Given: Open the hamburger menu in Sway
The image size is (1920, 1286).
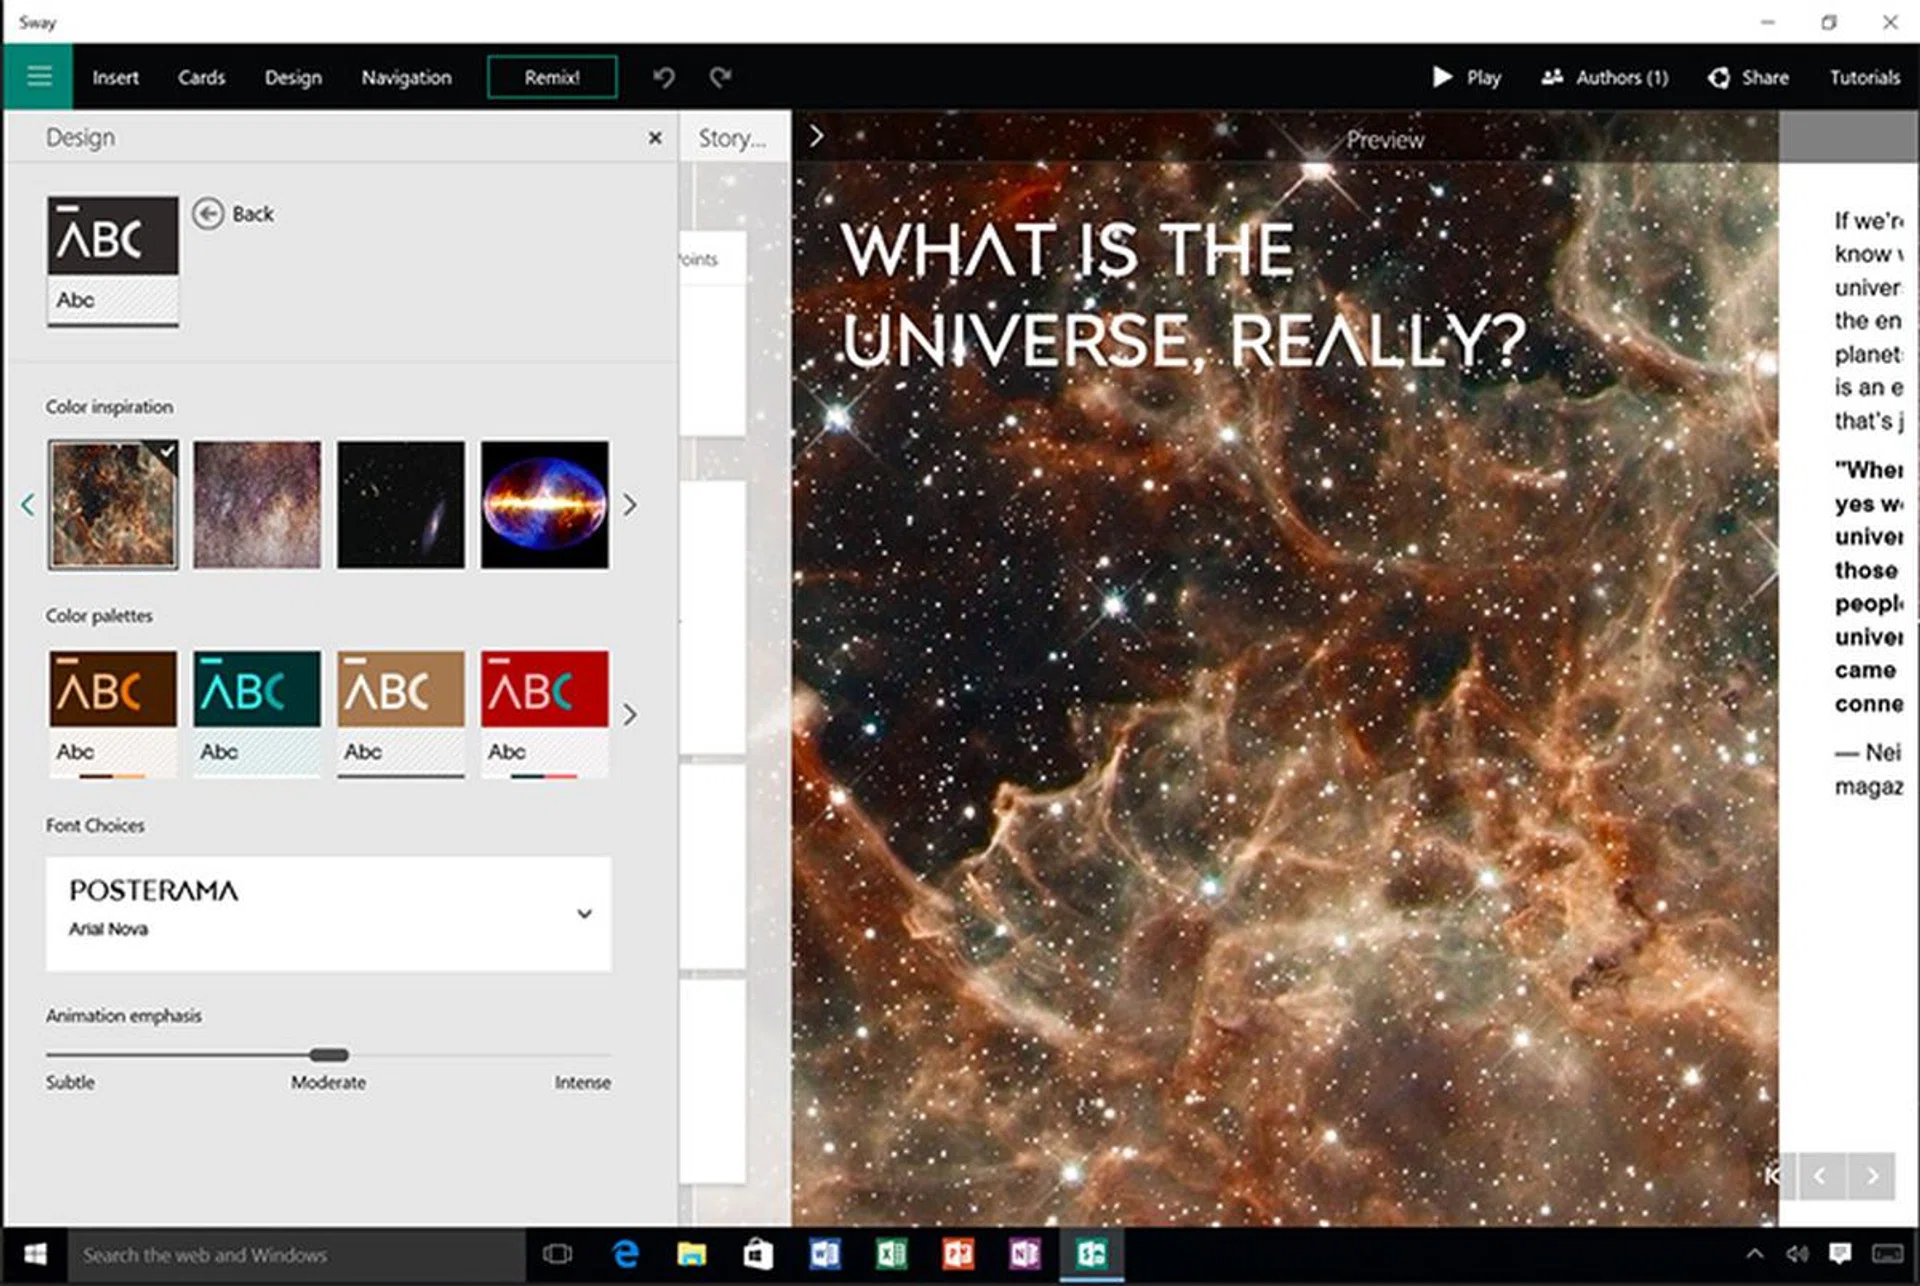Looking at the screenshot, I should click(x=38, y=77).
